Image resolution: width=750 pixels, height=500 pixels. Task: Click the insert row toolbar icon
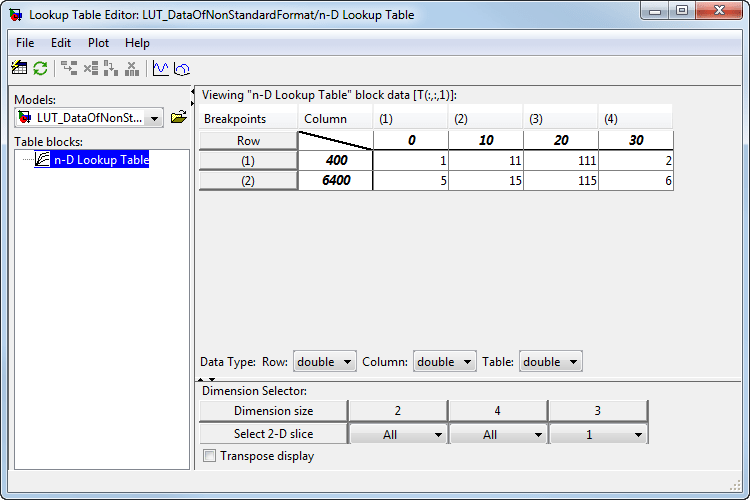[x=69, y=68]
